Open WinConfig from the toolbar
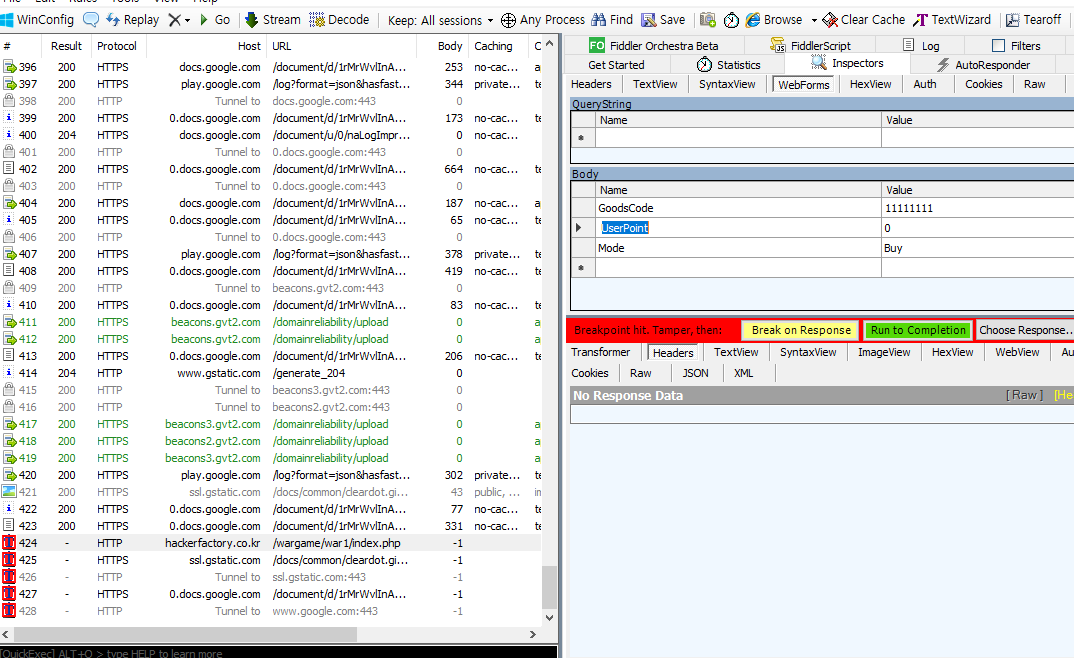Viewport: 1074px width, 658px height. pos(38,20)
